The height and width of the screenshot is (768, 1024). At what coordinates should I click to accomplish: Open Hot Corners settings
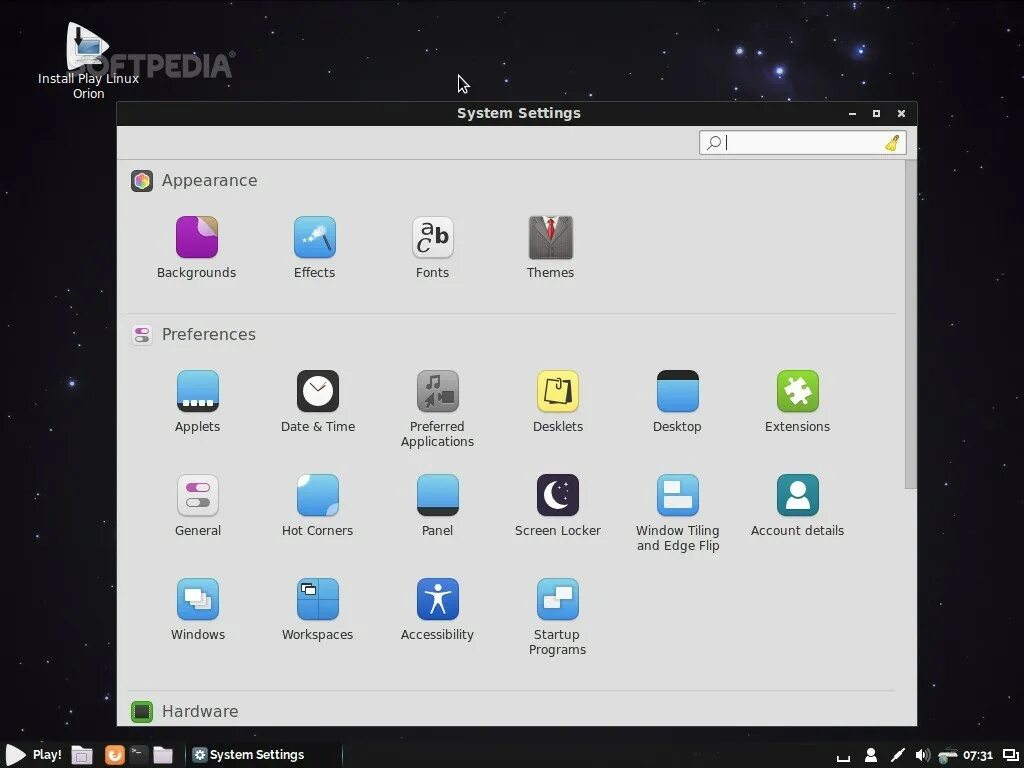317,505
